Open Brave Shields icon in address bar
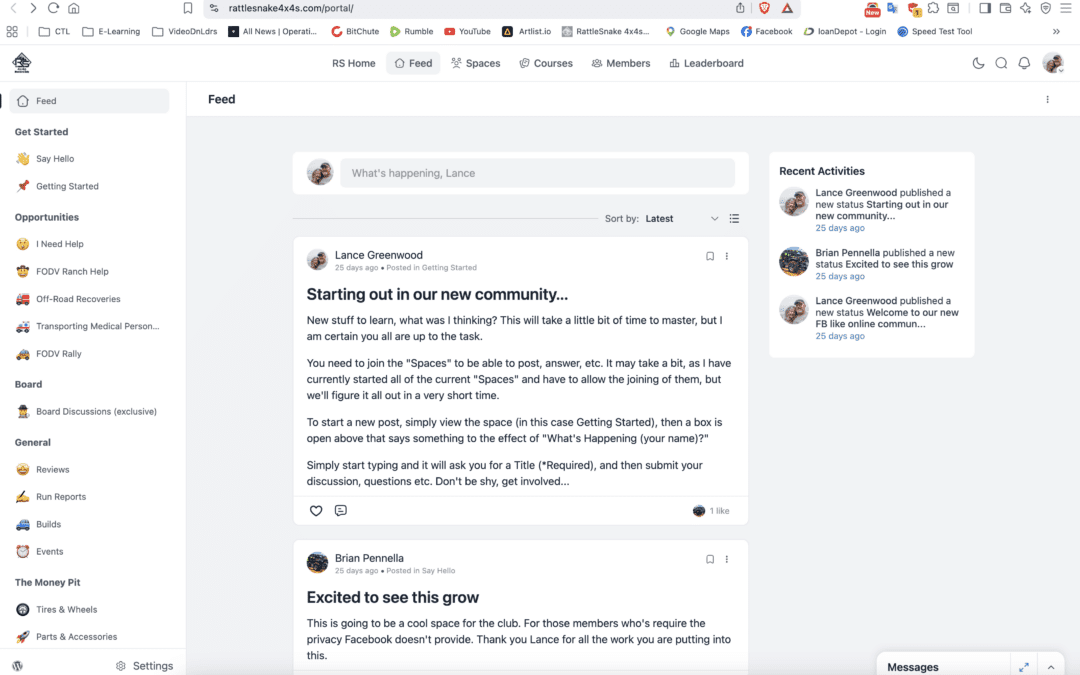This screenshot has height=675, width=1080. (764, 8)
